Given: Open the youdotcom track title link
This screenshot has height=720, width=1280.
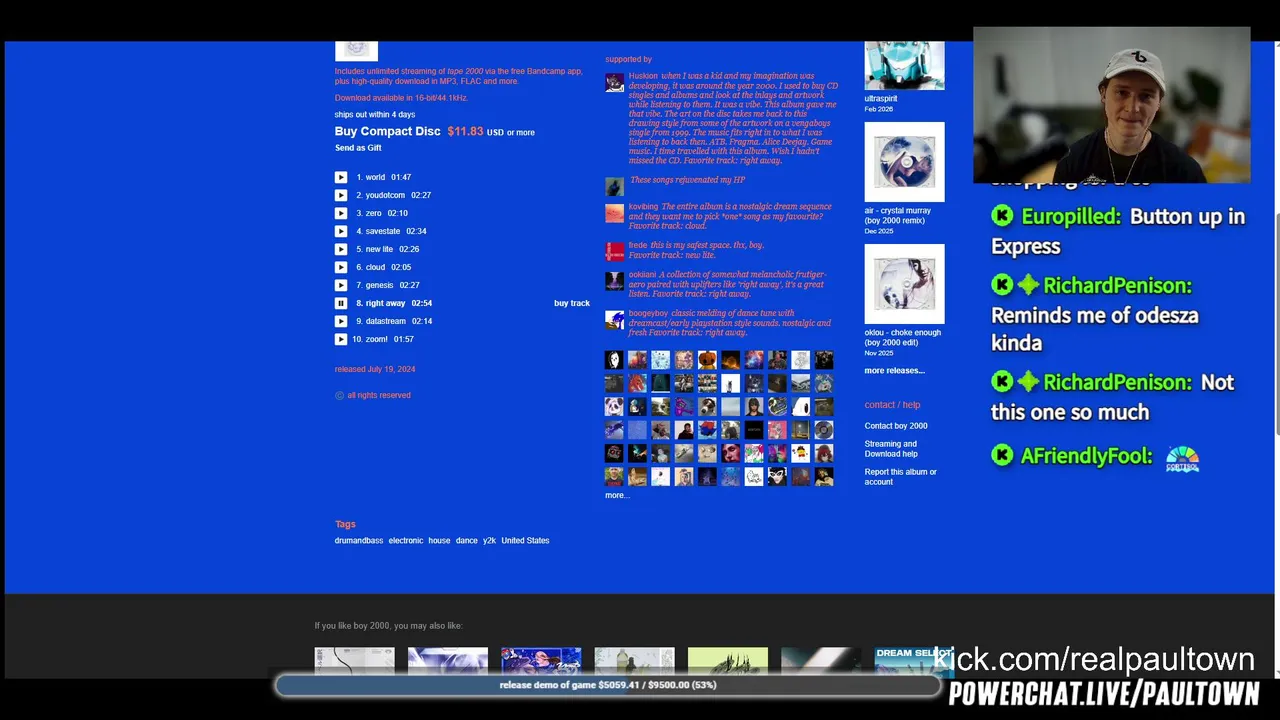Looking at the screenshot, I should (385, 195).
